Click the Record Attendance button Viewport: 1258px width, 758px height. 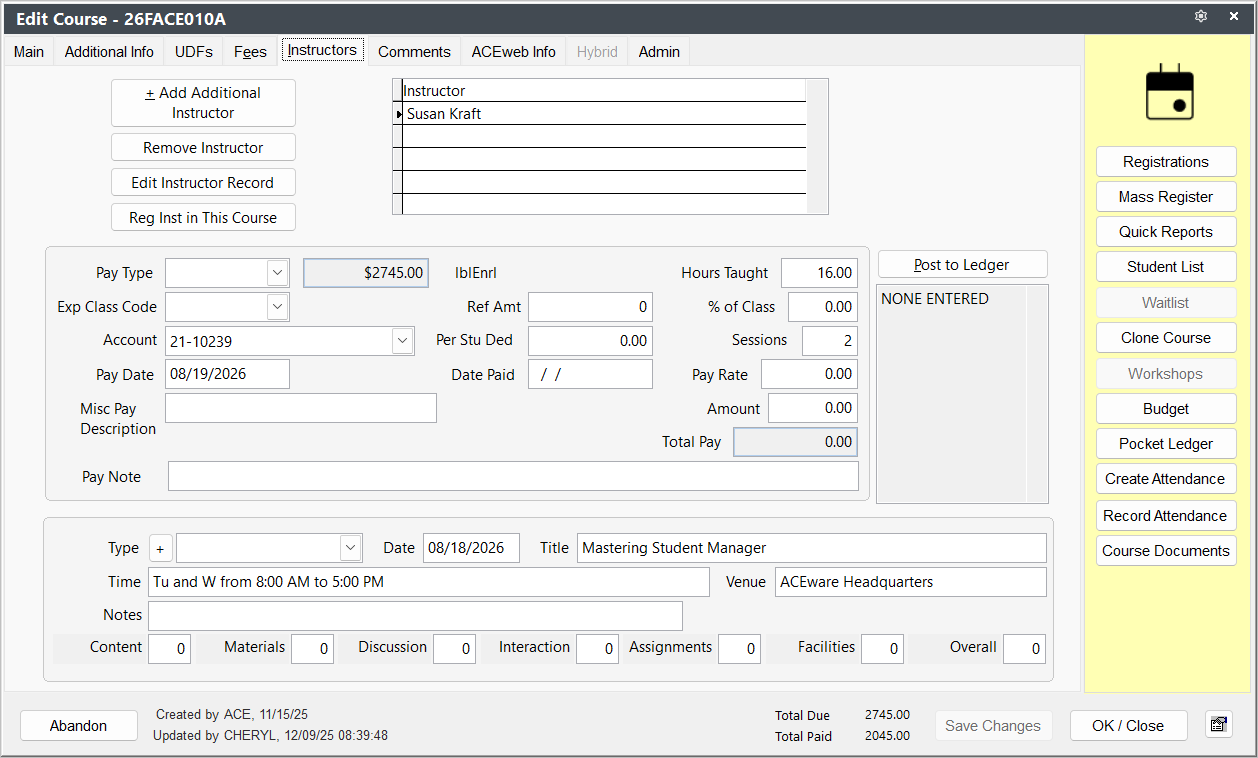click(x=1166, y=516)
